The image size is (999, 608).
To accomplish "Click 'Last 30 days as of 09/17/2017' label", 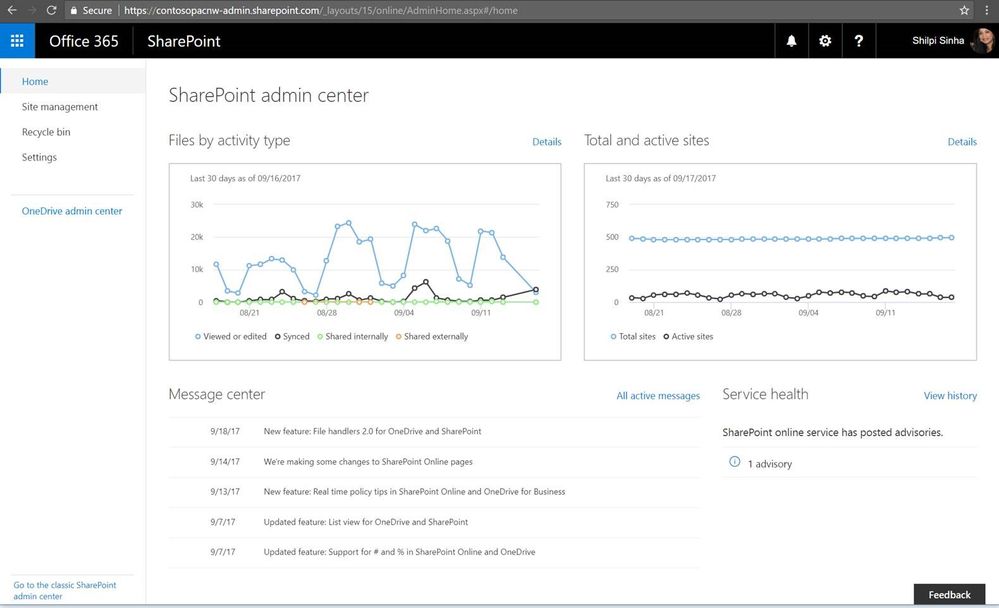I will tap(661, 178).
